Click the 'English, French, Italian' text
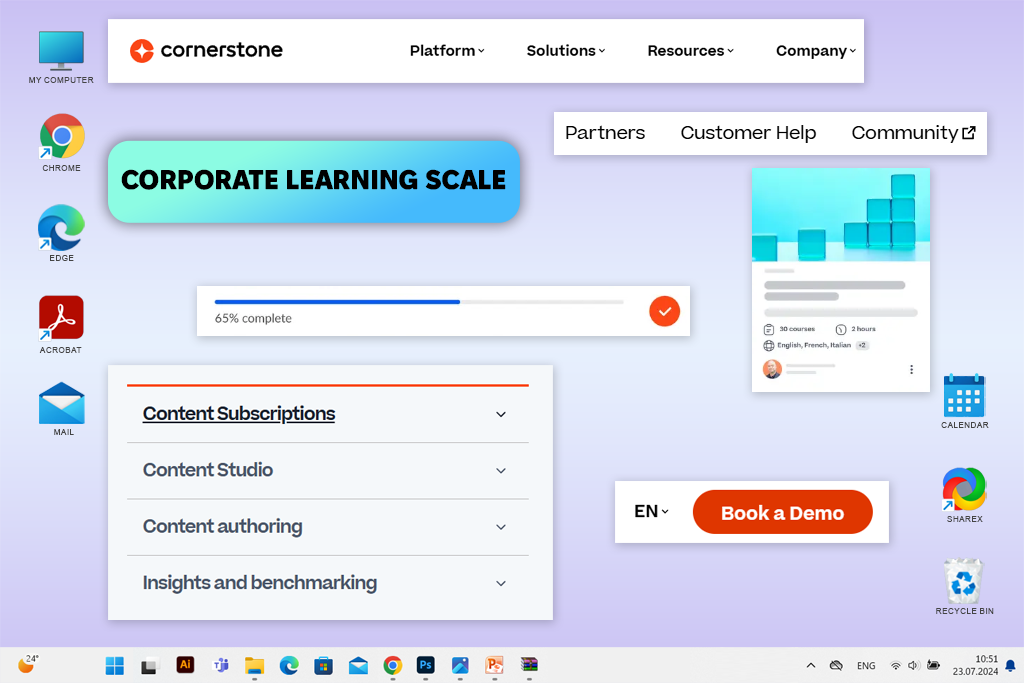The image size is (1024, 683). click(x=814, y=345)
